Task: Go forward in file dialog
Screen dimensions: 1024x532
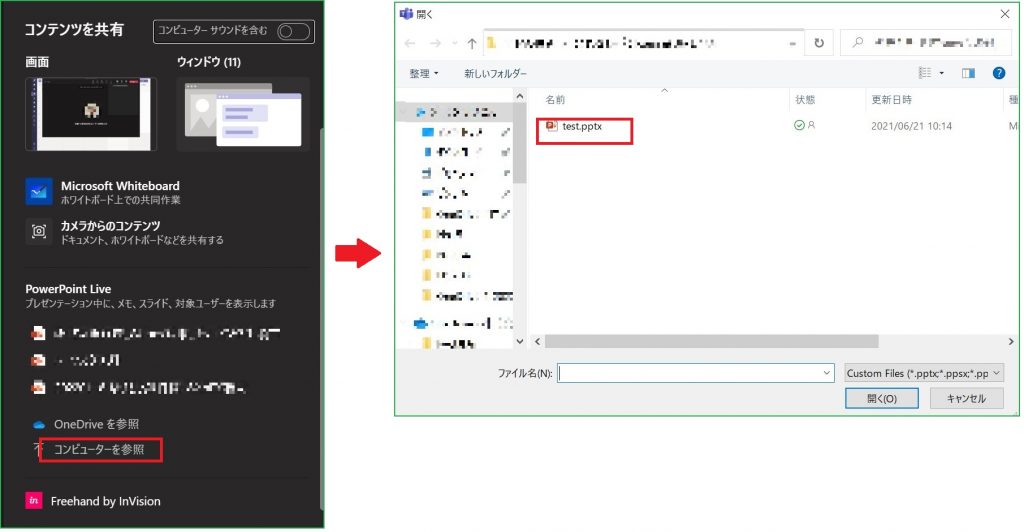Action: (x=435, y=43)
